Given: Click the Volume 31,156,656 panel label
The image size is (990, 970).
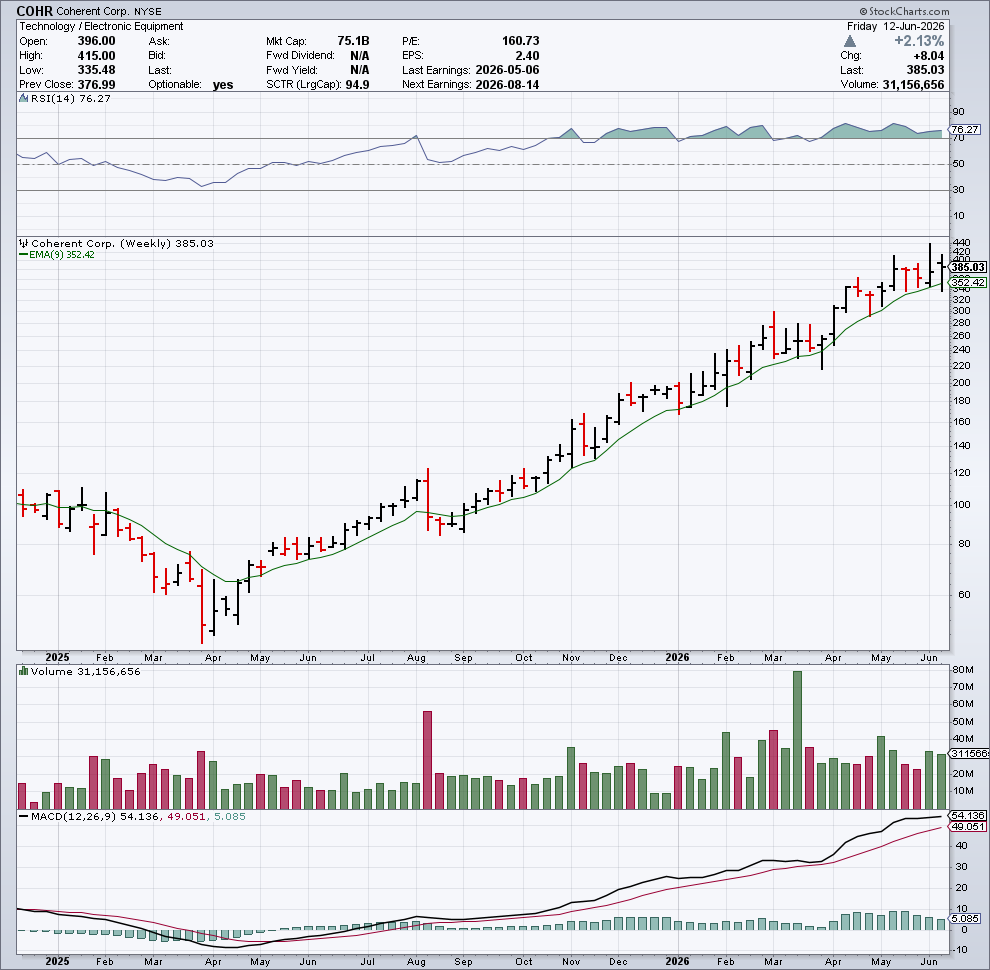Looking at the screenshot, I should pyautogui.click(x=85, y=671).
